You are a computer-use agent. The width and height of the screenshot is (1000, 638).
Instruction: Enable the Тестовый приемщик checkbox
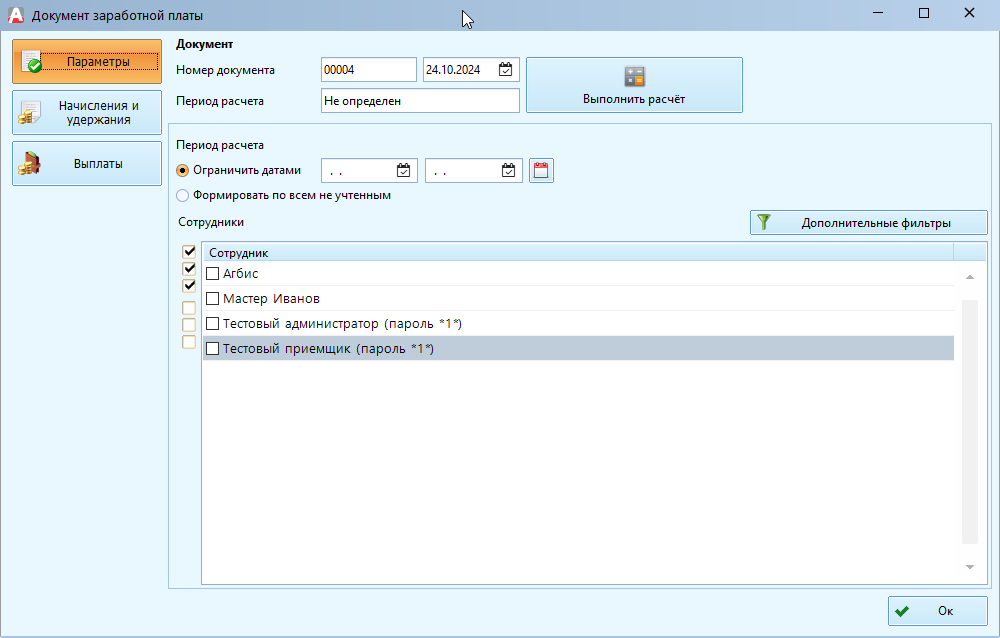(212, 349)
